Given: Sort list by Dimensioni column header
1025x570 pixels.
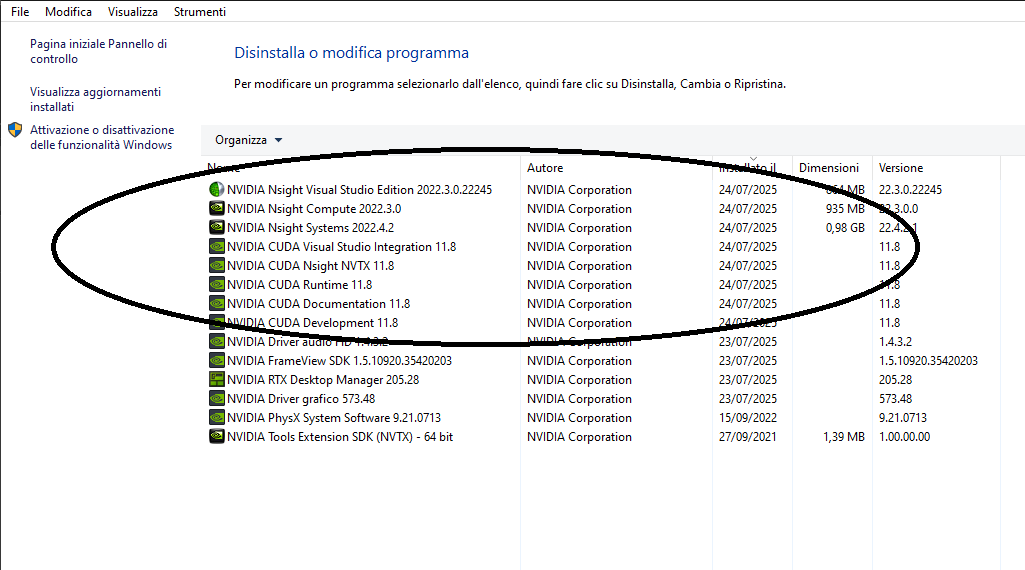Looking at the screenshot, I should pos(829,168).
